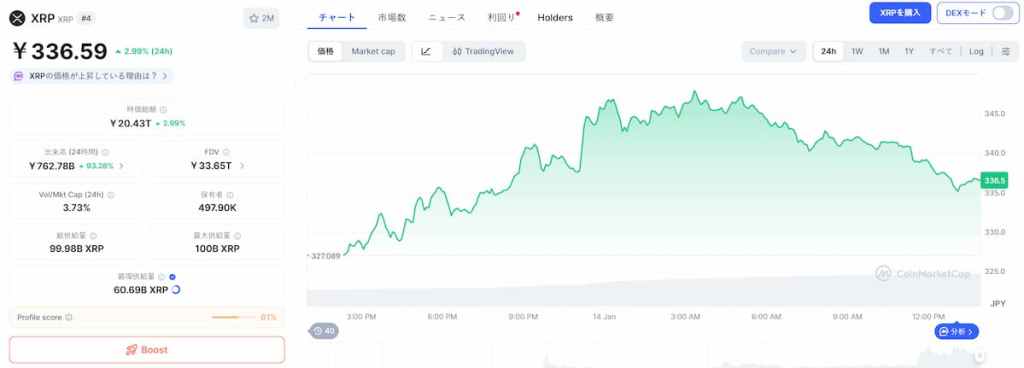Open the ニュース tab
The image size is (1024, 368).
[447, 18]
